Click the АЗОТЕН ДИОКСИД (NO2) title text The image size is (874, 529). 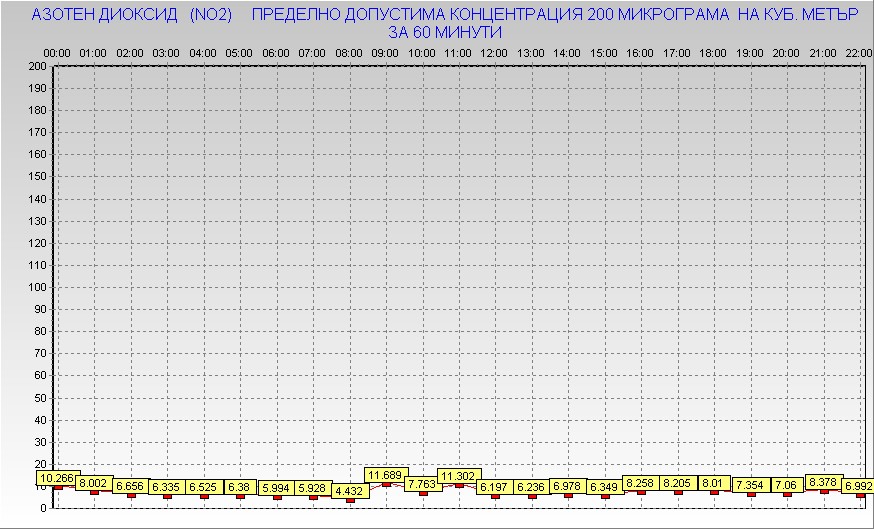click(132, 15)
